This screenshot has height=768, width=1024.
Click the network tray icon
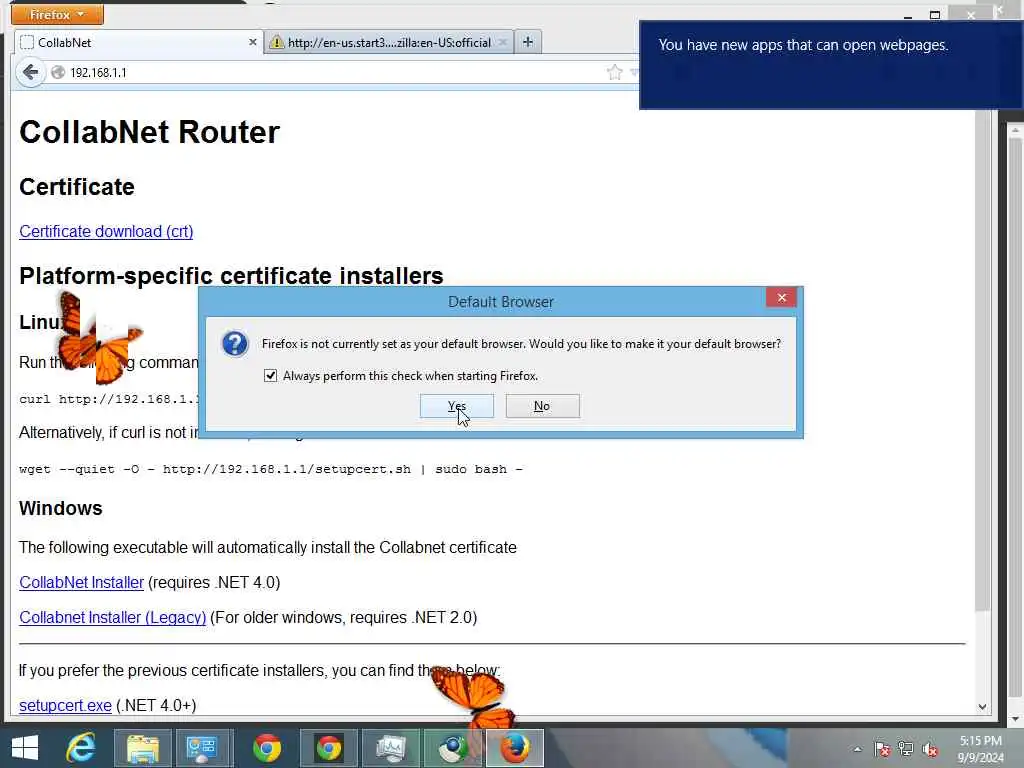coord(906,749)
